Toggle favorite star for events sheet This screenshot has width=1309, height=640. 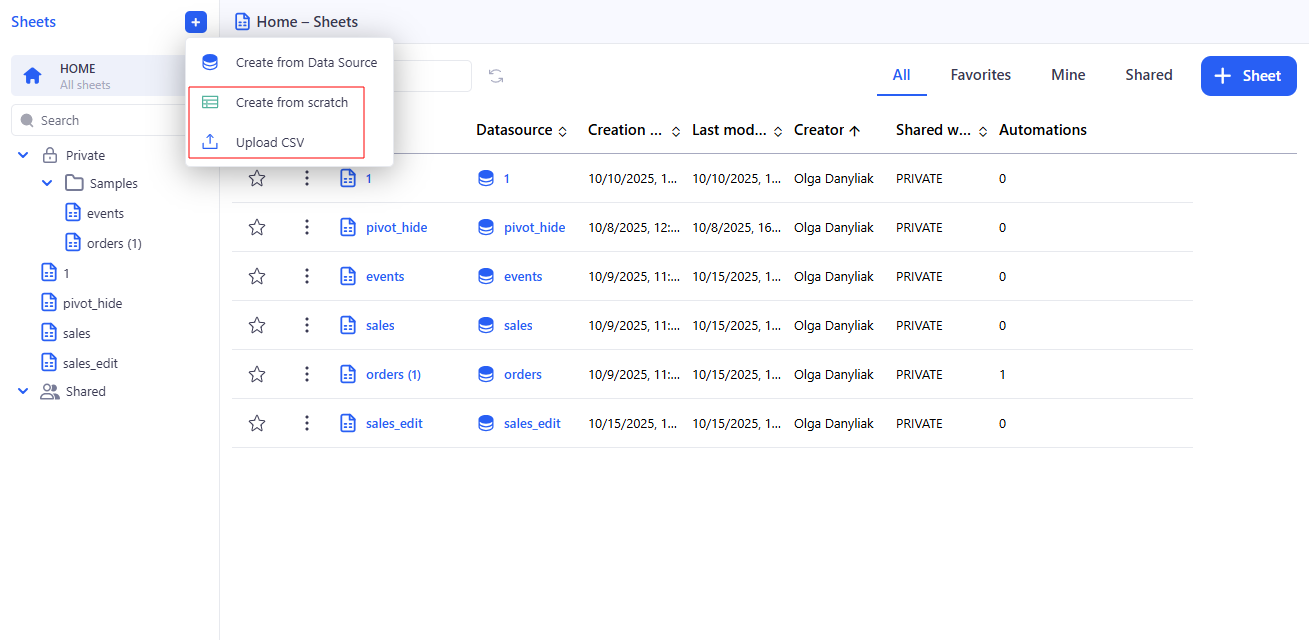(257, 276)
